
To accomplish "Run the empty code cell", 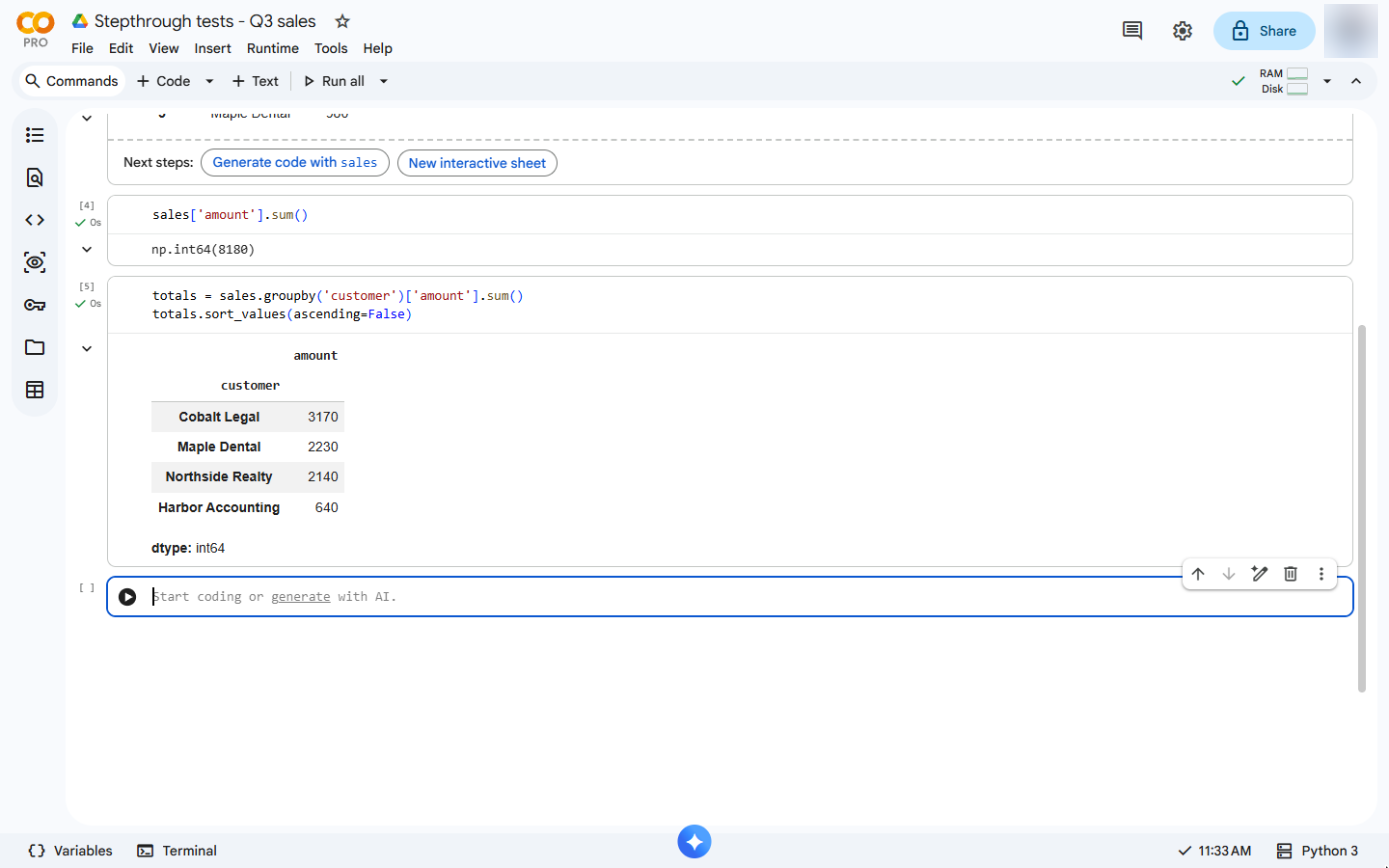I will pyautogui.click(x=127, y=597).
